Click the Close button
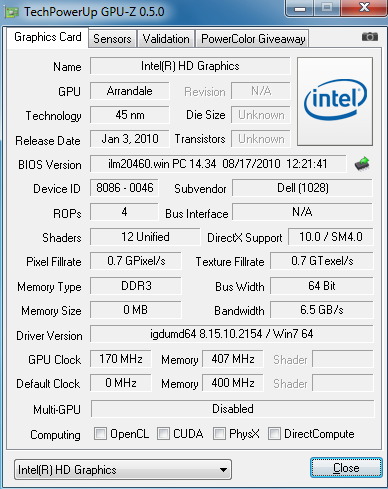Viewport: 388px width, 489px height. tap(346, 468)
